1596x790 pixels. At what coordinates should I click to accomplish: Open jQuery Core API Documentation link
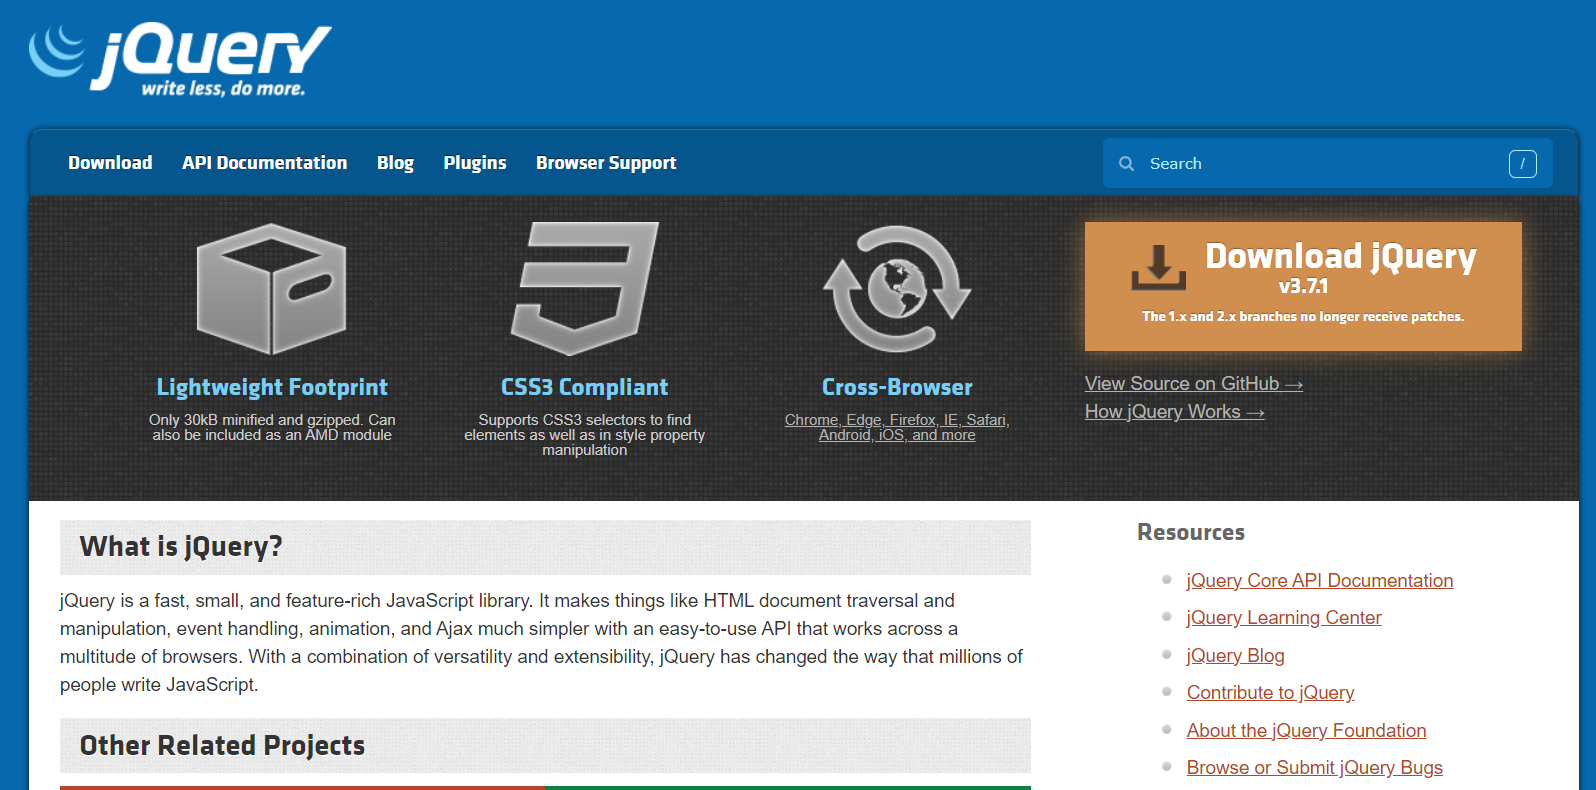[1320, 581]
